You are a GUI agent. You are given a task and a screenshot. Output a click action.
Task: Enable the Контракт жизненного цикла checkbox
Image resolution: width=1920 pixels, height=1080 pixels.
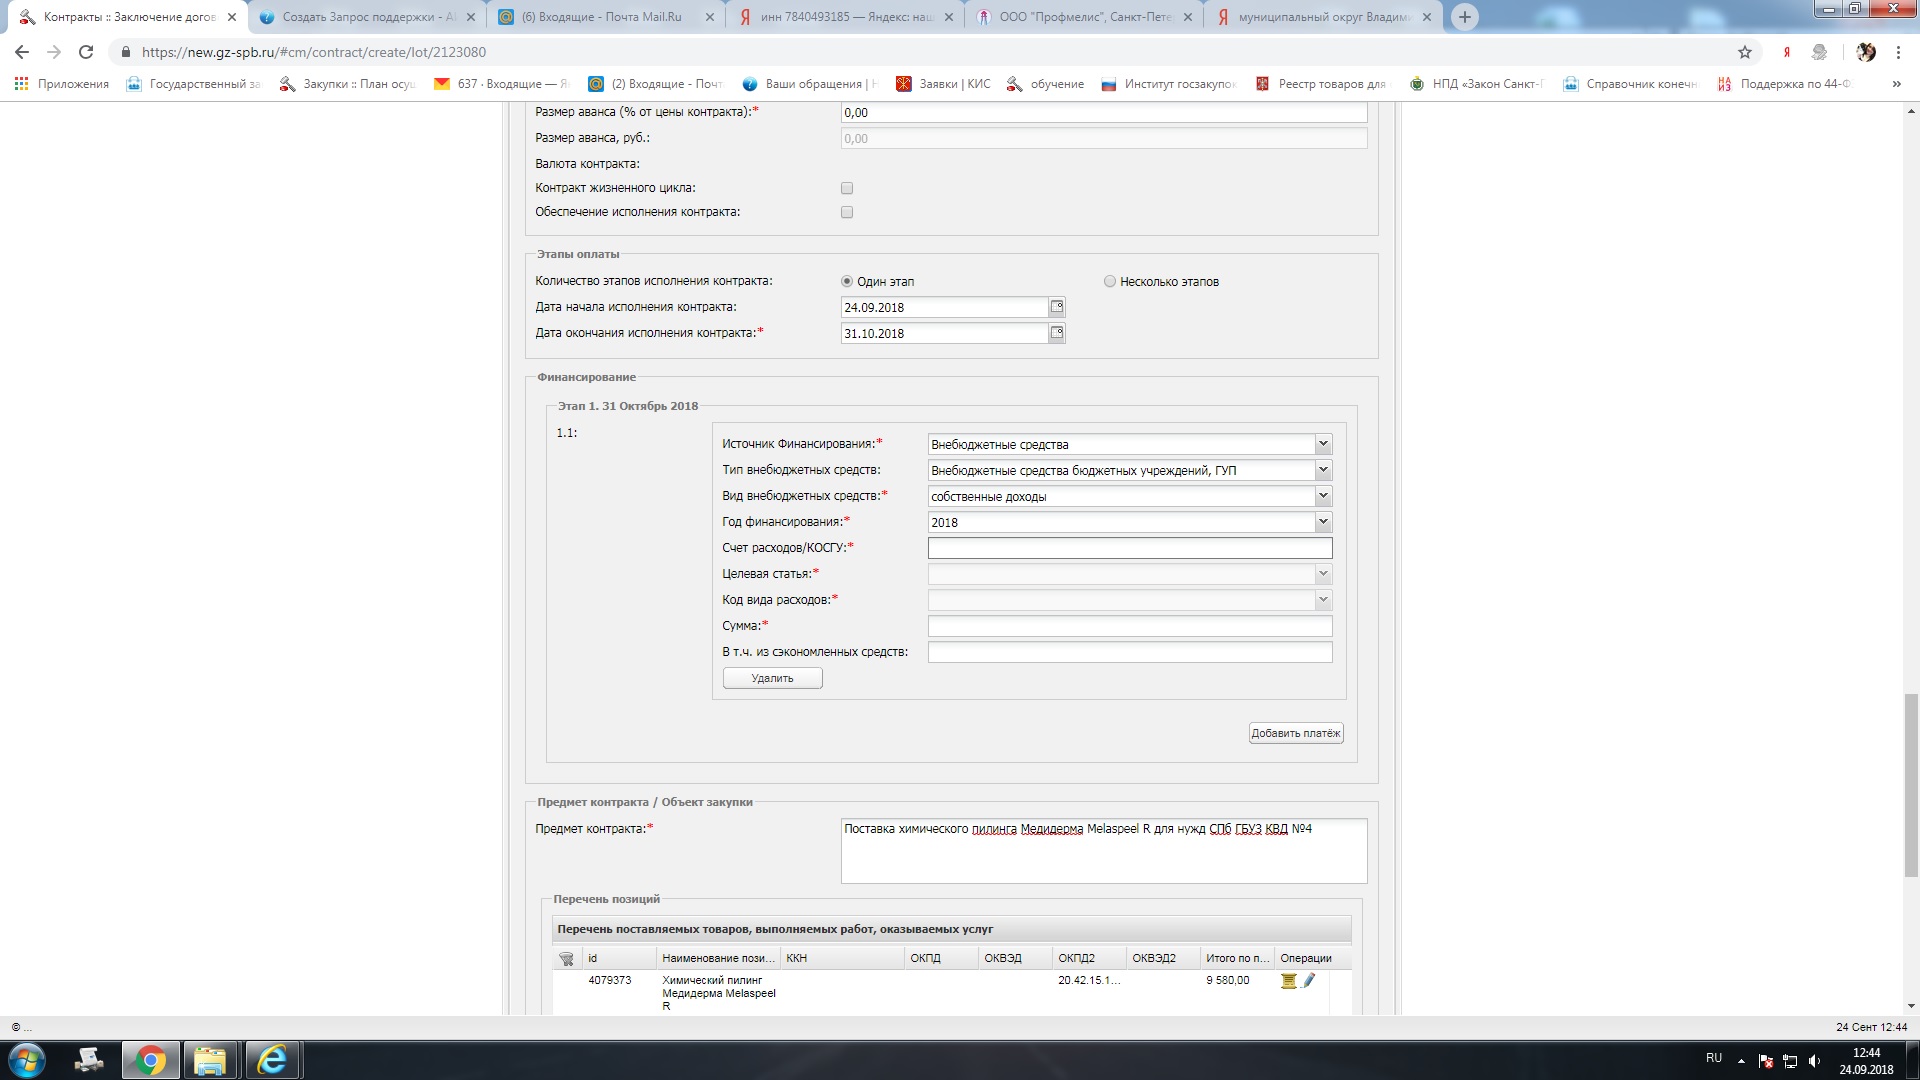[x=847, y=188]
